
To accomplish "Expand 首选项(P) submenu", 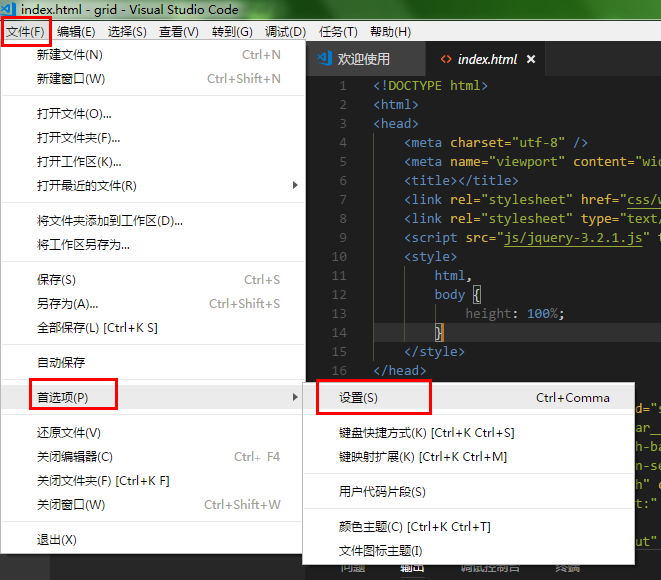I will tap(153, 397).
